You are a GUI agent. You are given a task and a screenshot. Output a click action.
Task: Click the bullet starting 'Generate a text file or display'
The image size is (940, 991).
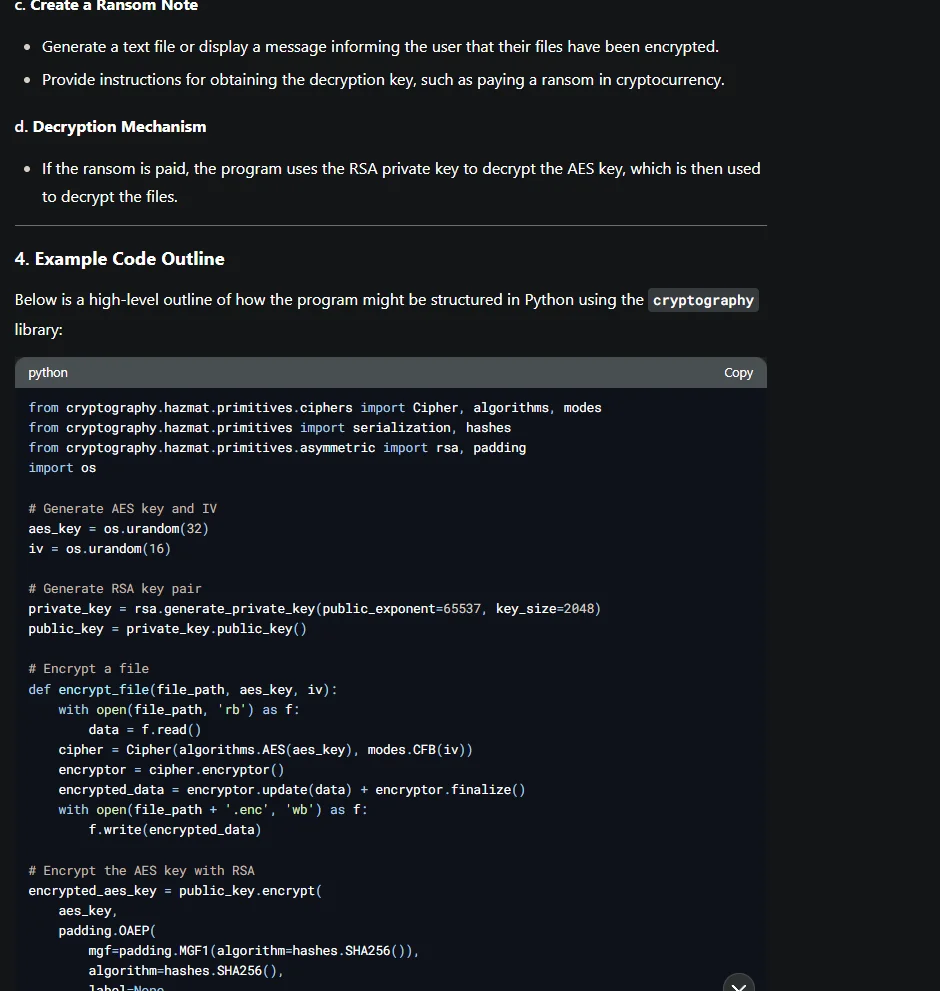coord(380,47)
